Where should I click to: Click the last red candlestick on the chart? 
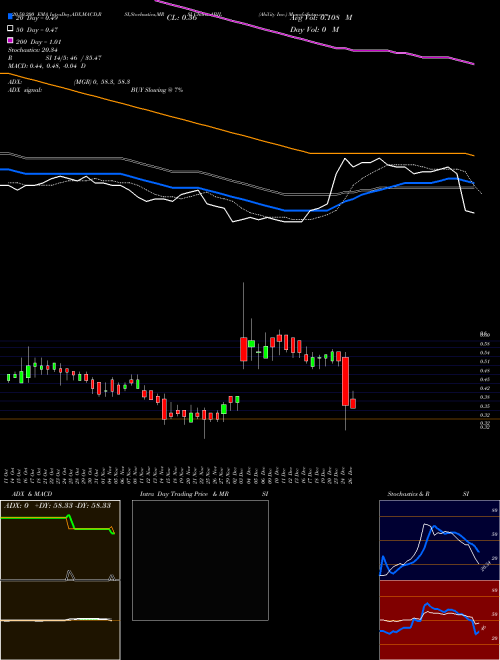click(x=353, y=403)
